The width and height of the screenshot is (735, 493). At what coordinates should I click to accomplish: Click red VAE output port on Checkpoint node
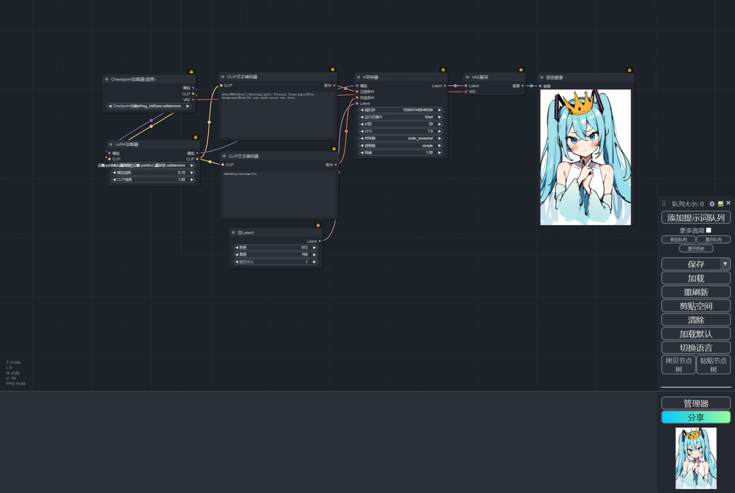pyautogui.click(x=193, y=100)
